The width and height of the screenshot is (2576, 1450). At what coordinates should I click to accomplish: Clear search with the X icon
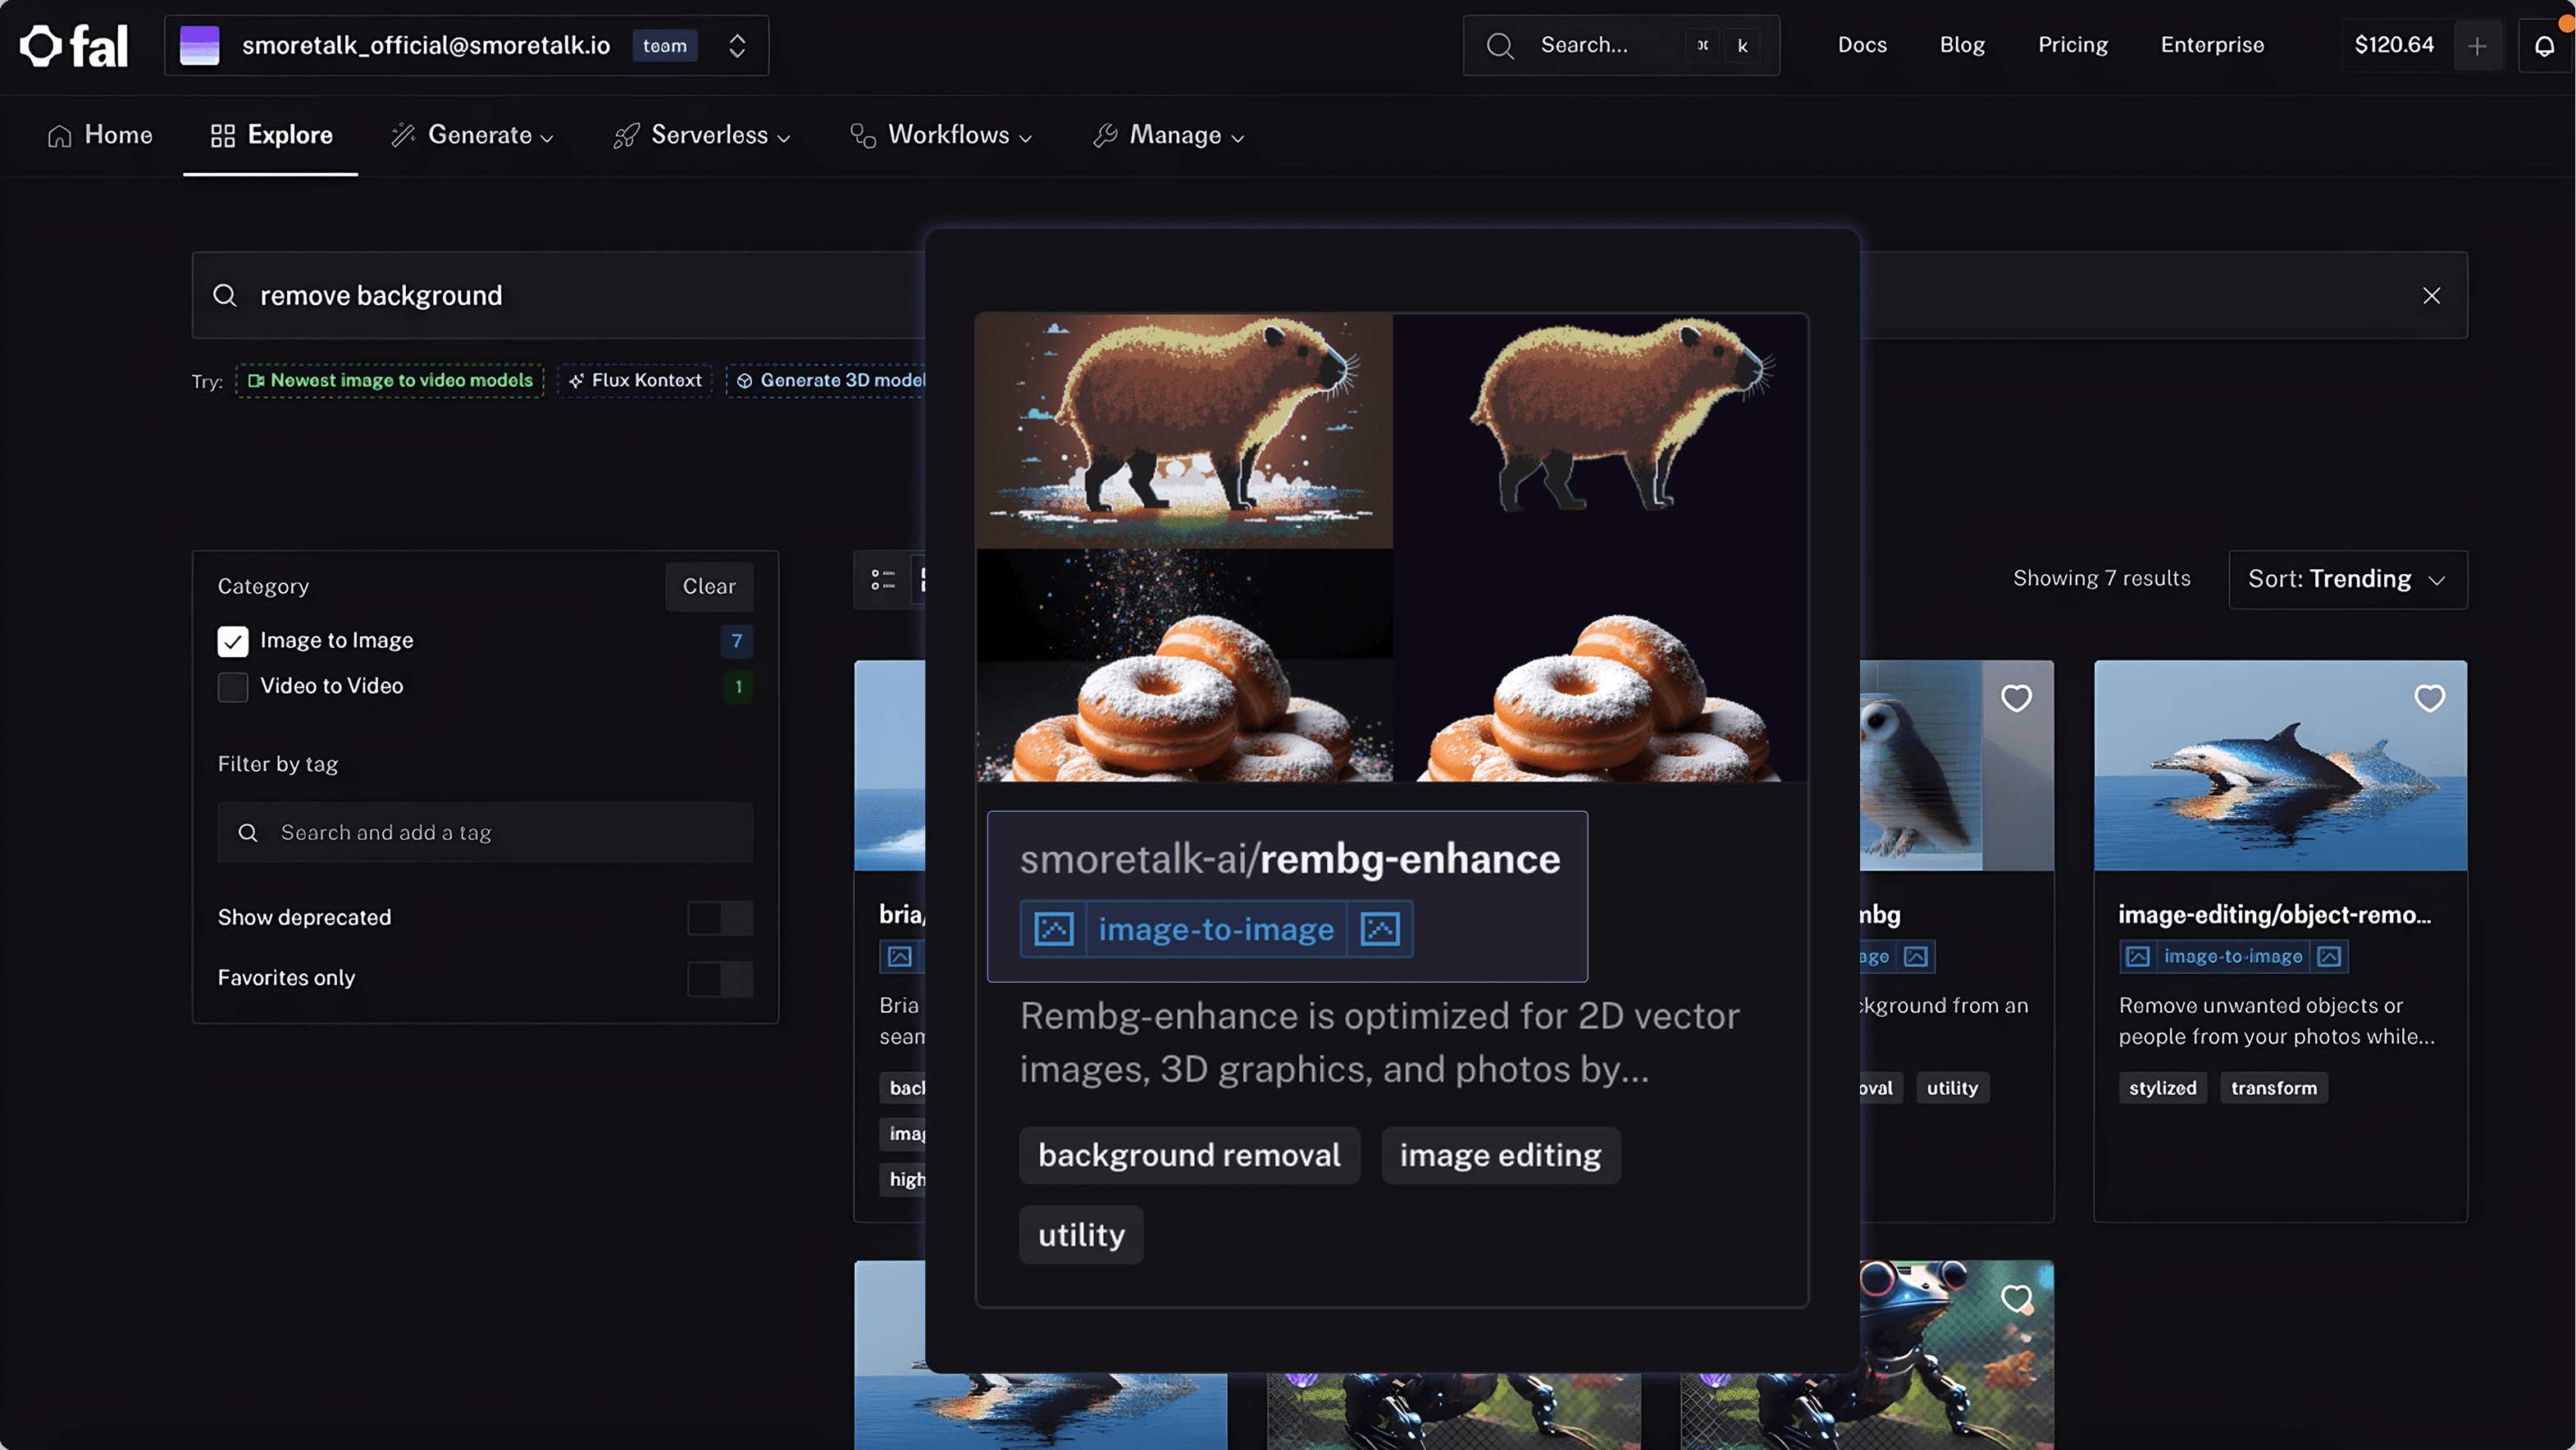(x=2431, y=296)
